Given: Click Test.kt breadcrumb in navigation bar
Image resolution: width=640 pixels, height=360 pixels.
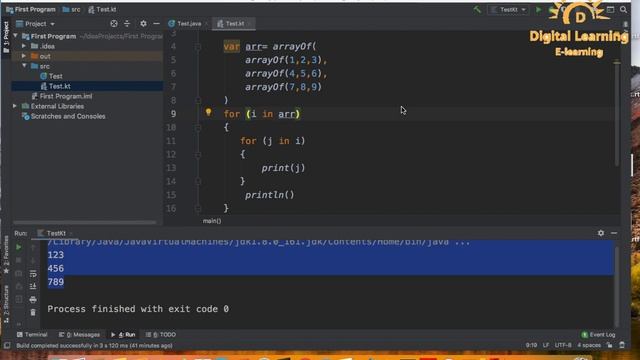Looking at the screenshot, I should [102, 9].
